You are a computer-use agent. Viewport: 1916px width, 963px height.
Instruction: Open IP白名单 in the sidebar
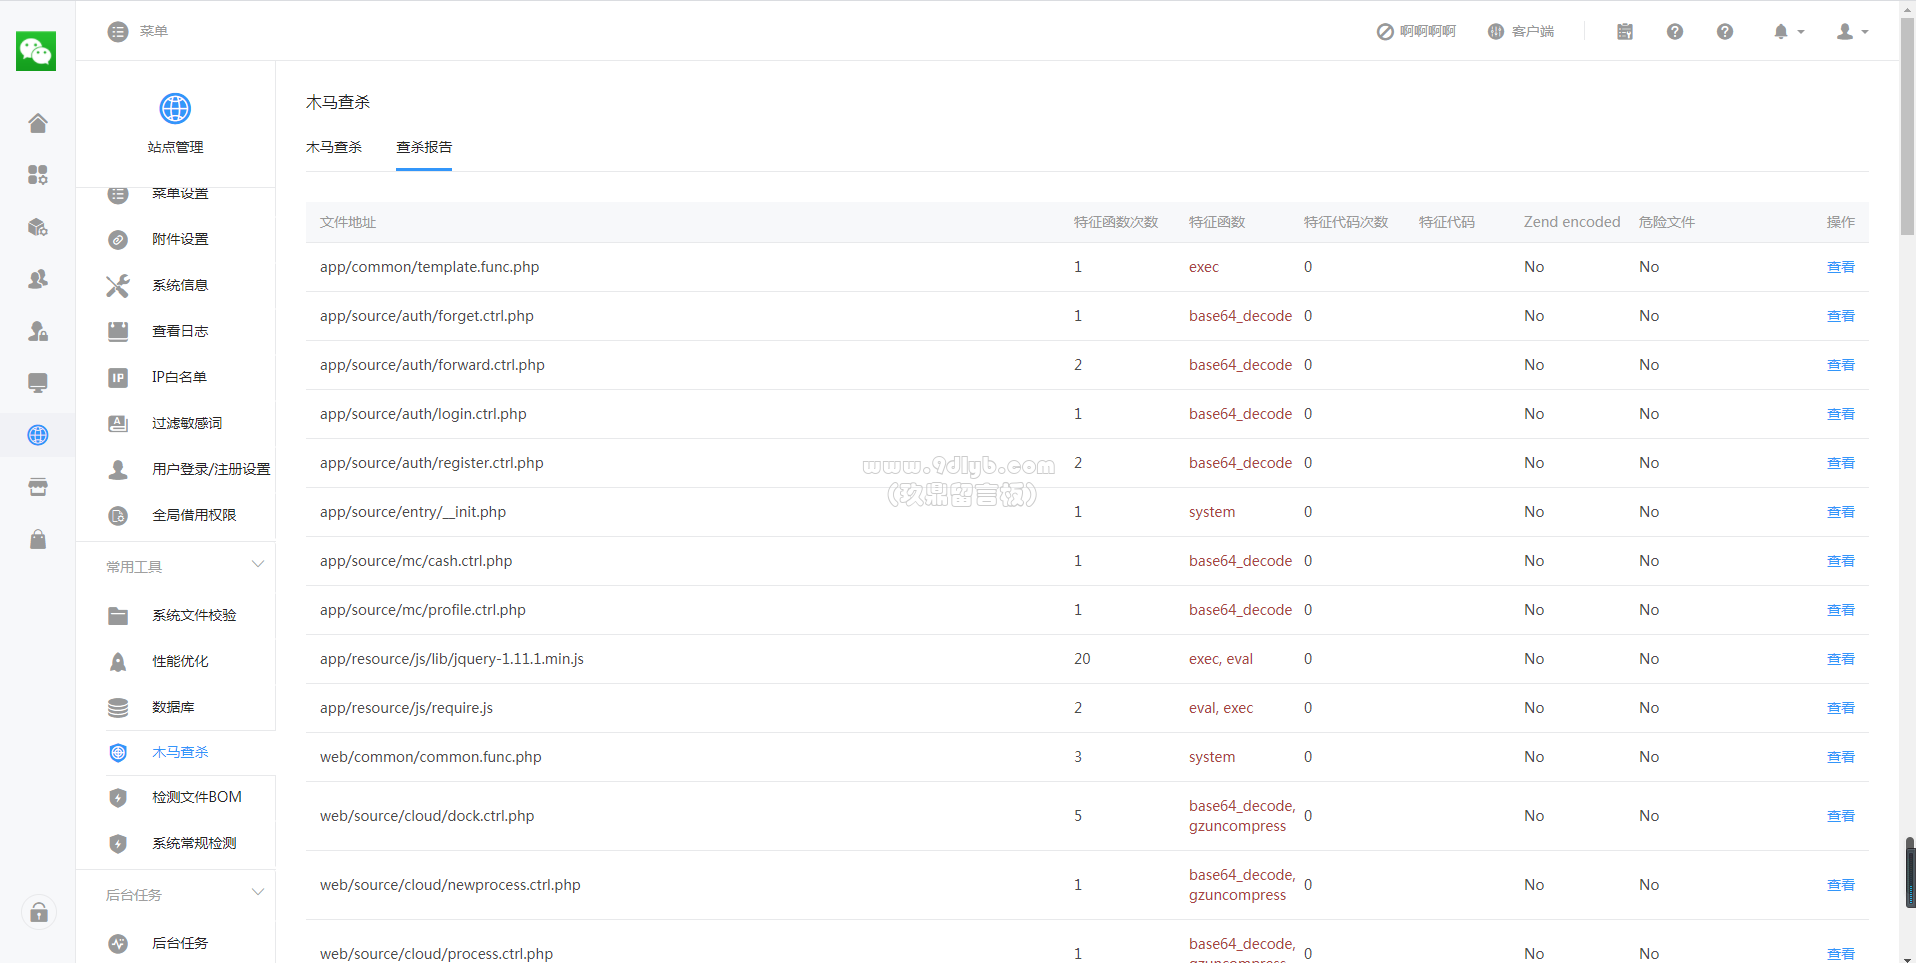pos(179,377)
